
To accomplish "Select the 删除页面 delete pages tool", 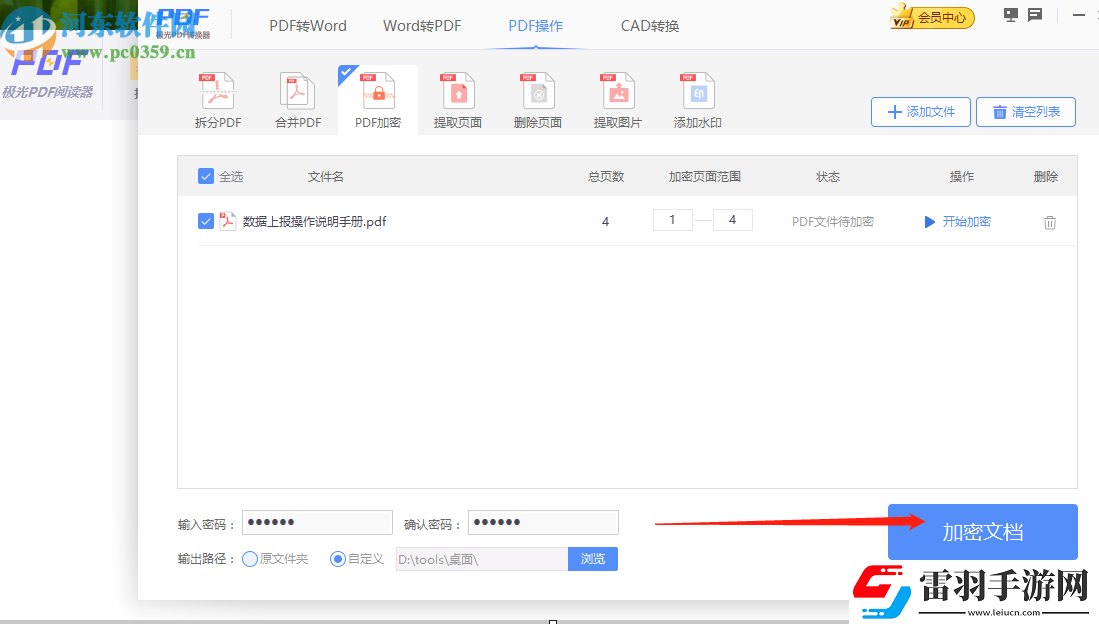I will coord(538,101).
